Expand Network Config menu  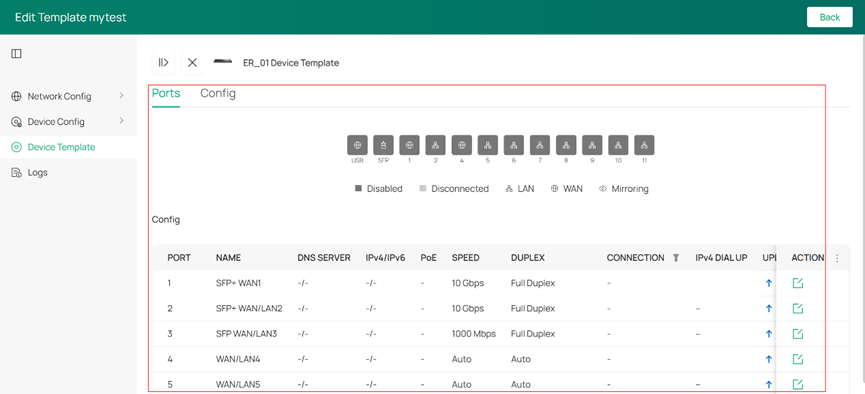(x=68, y=96)
